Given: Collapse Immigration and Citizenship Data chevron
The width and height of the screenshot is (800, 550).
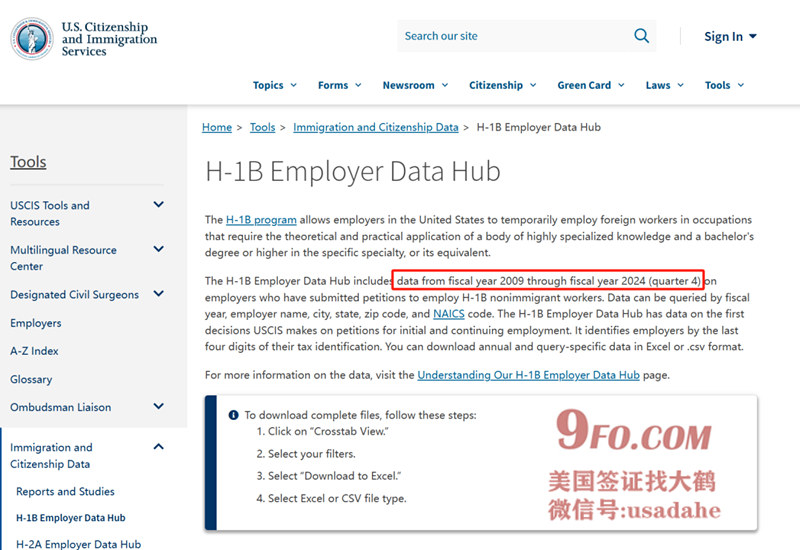Looking at the screenshot, I should pos(159,447).
